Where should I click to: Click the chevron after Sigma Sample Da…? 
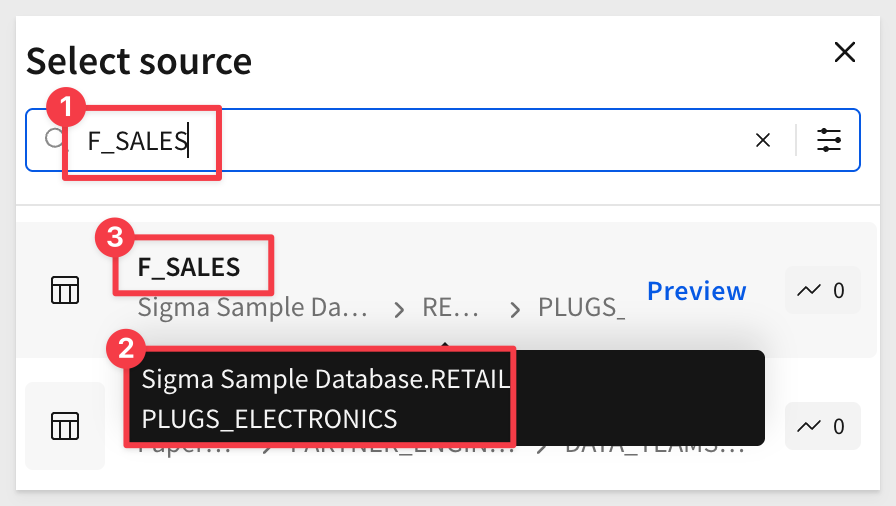399,310
